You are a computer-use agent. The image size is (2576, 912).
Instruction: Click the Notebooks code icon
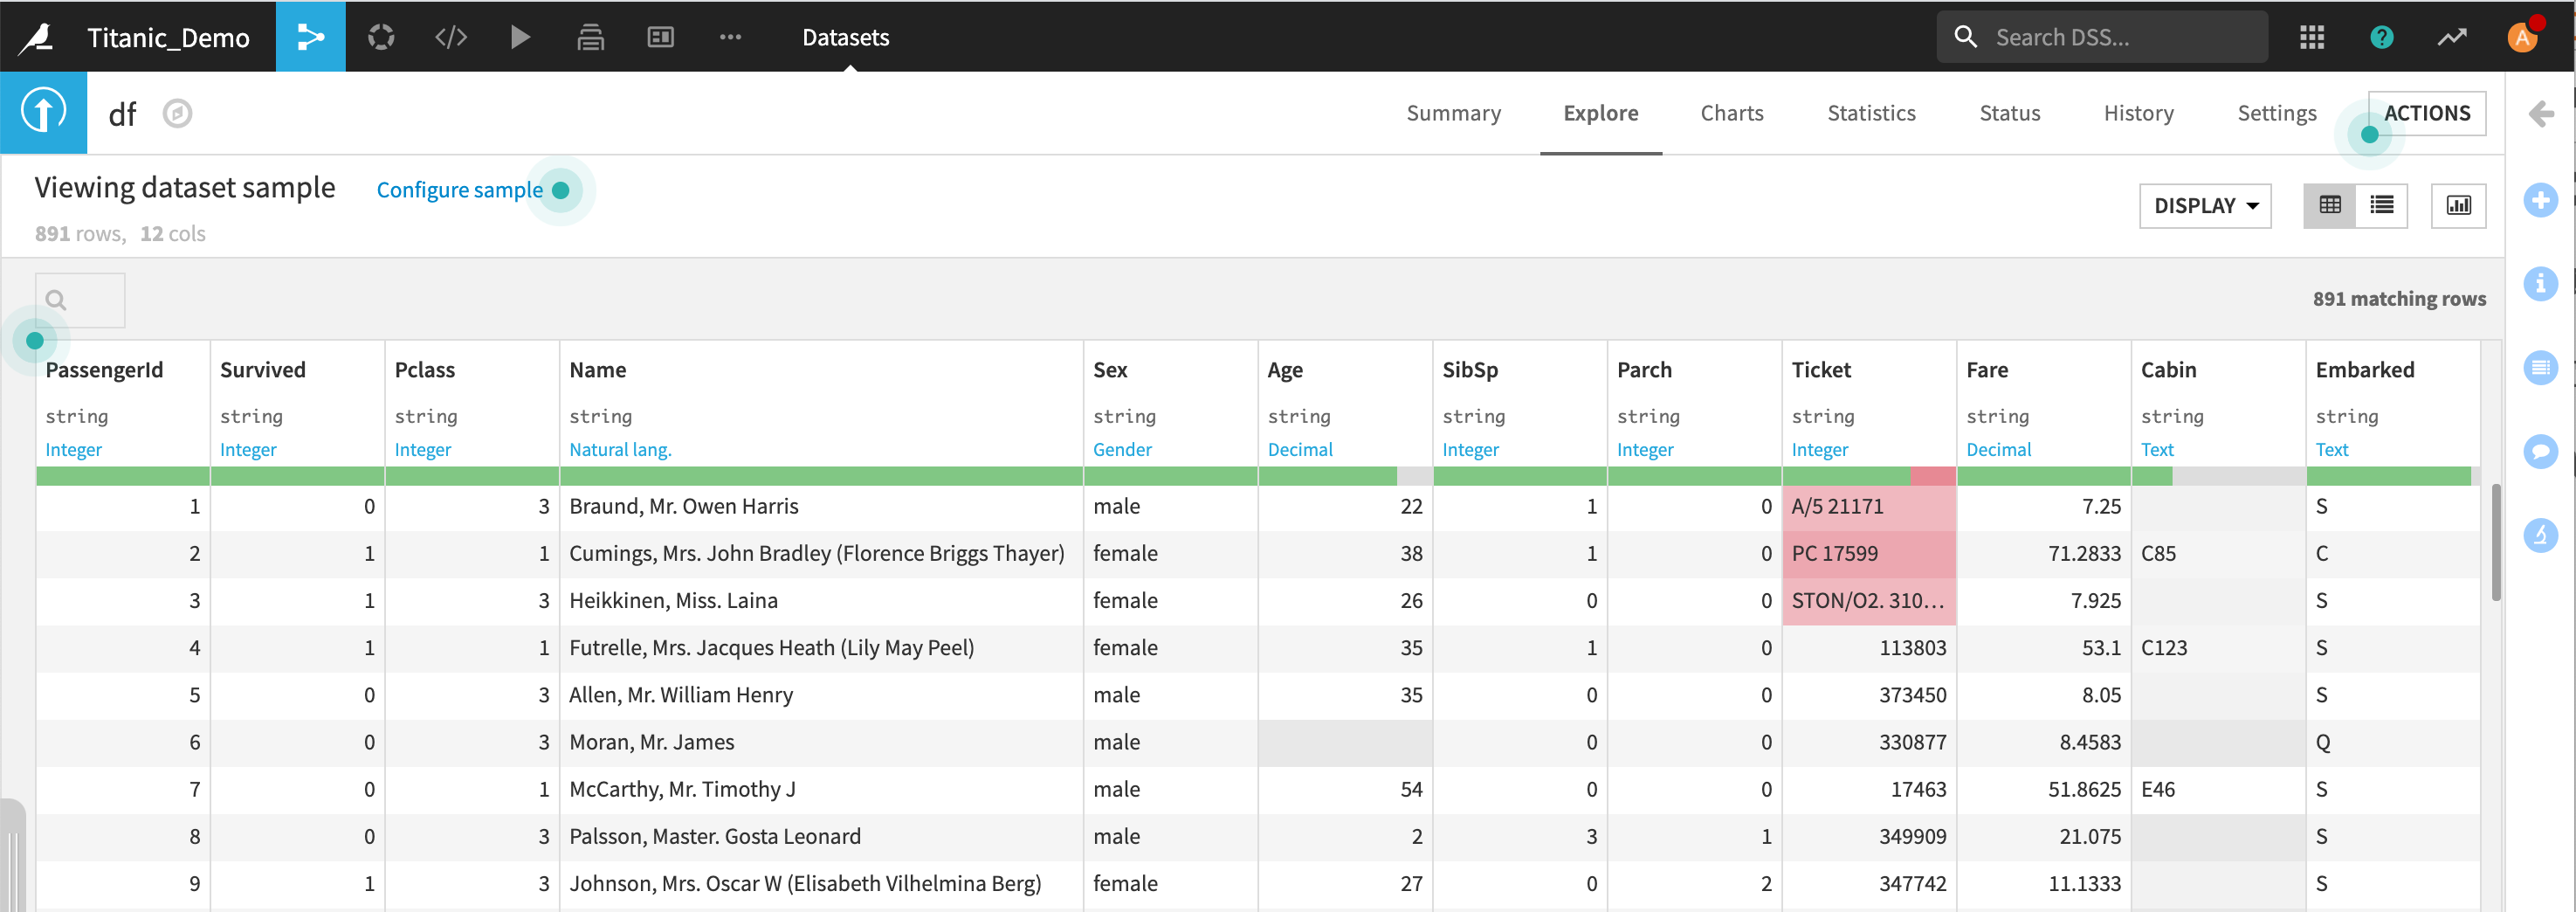coord(451,37)
